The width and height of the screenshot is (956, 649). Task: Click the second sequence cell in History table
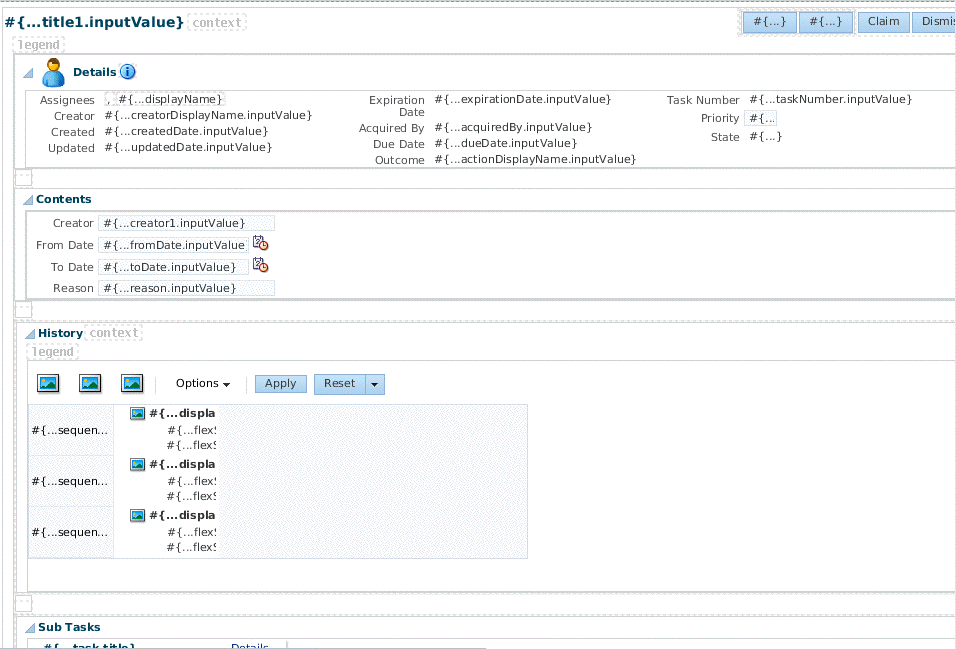tap(71, 481)
